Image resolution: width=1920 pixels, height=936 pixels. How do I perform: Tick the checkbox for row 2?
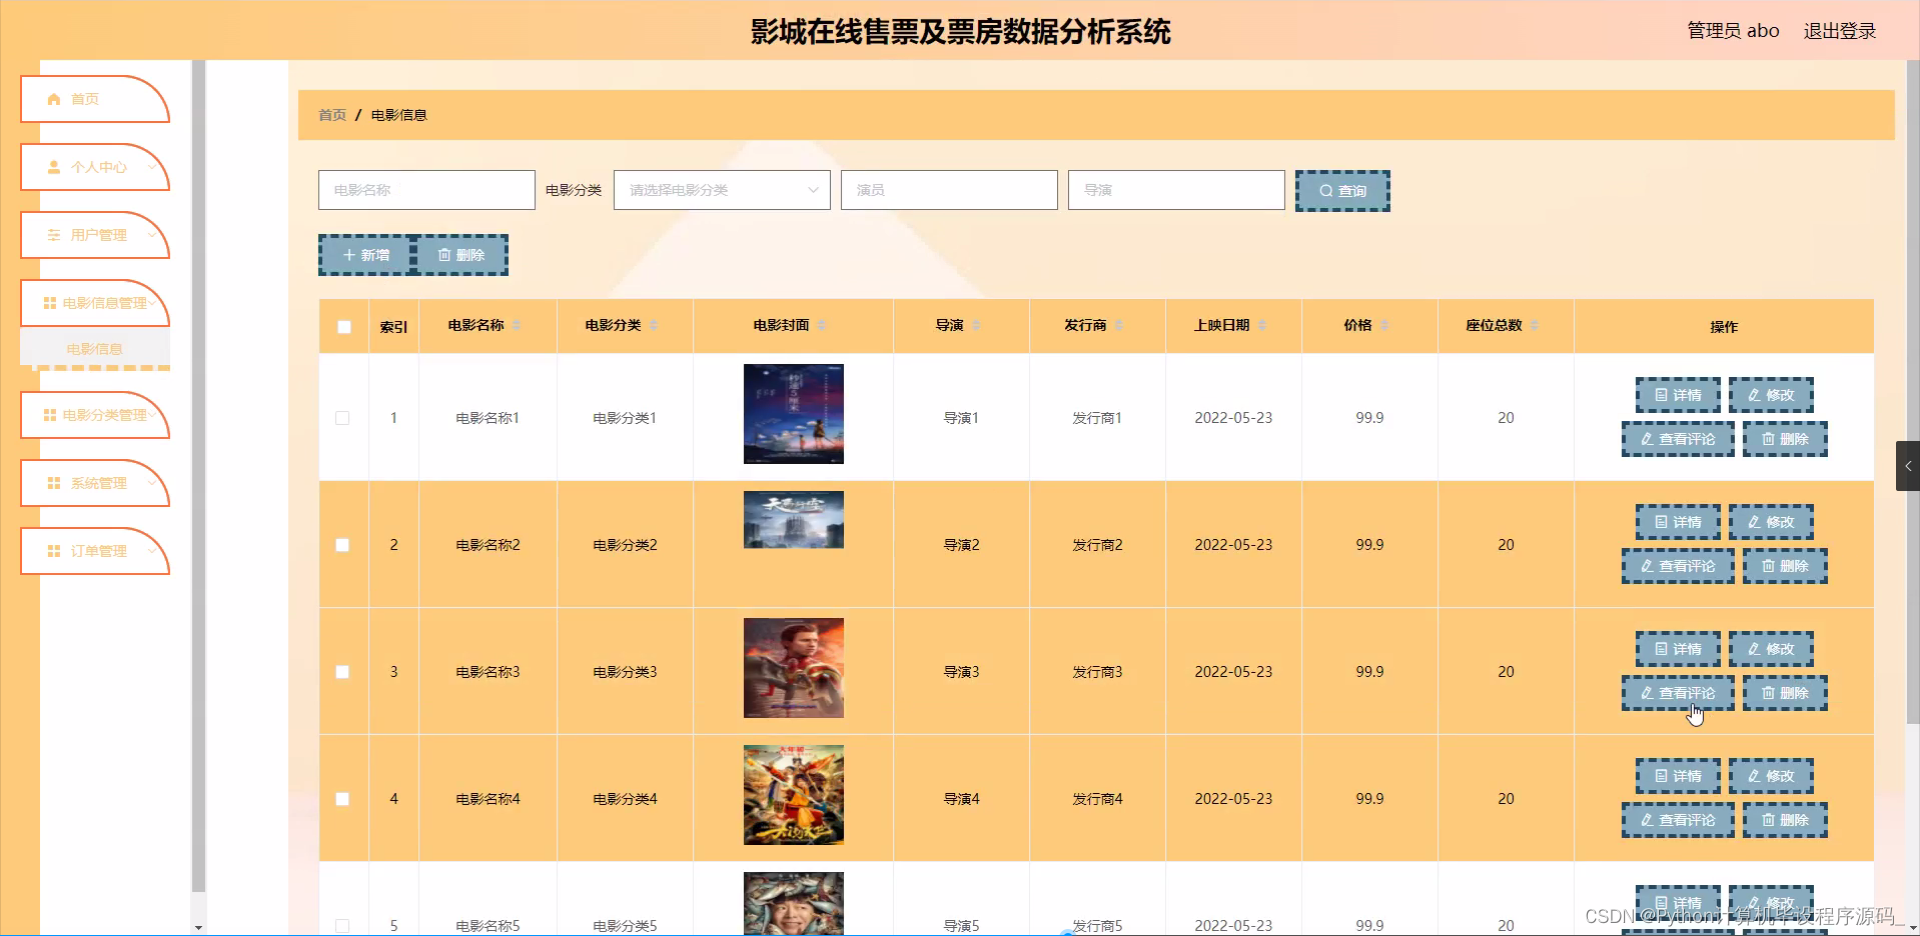click(x=343, y=545)
